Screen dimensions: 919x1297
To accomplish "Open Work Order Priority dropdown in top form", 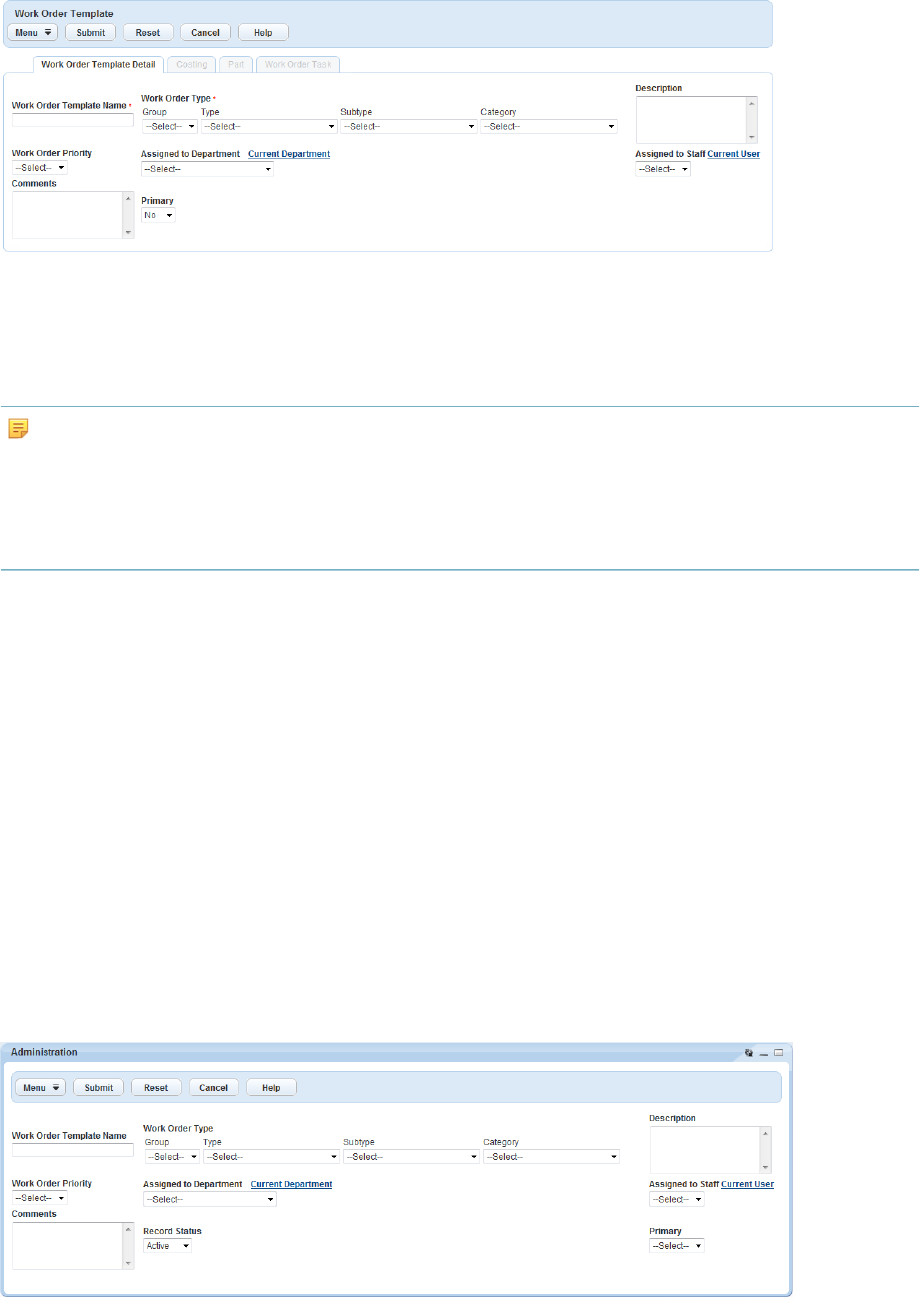I will pyautogui.click(x=39, y=168).
